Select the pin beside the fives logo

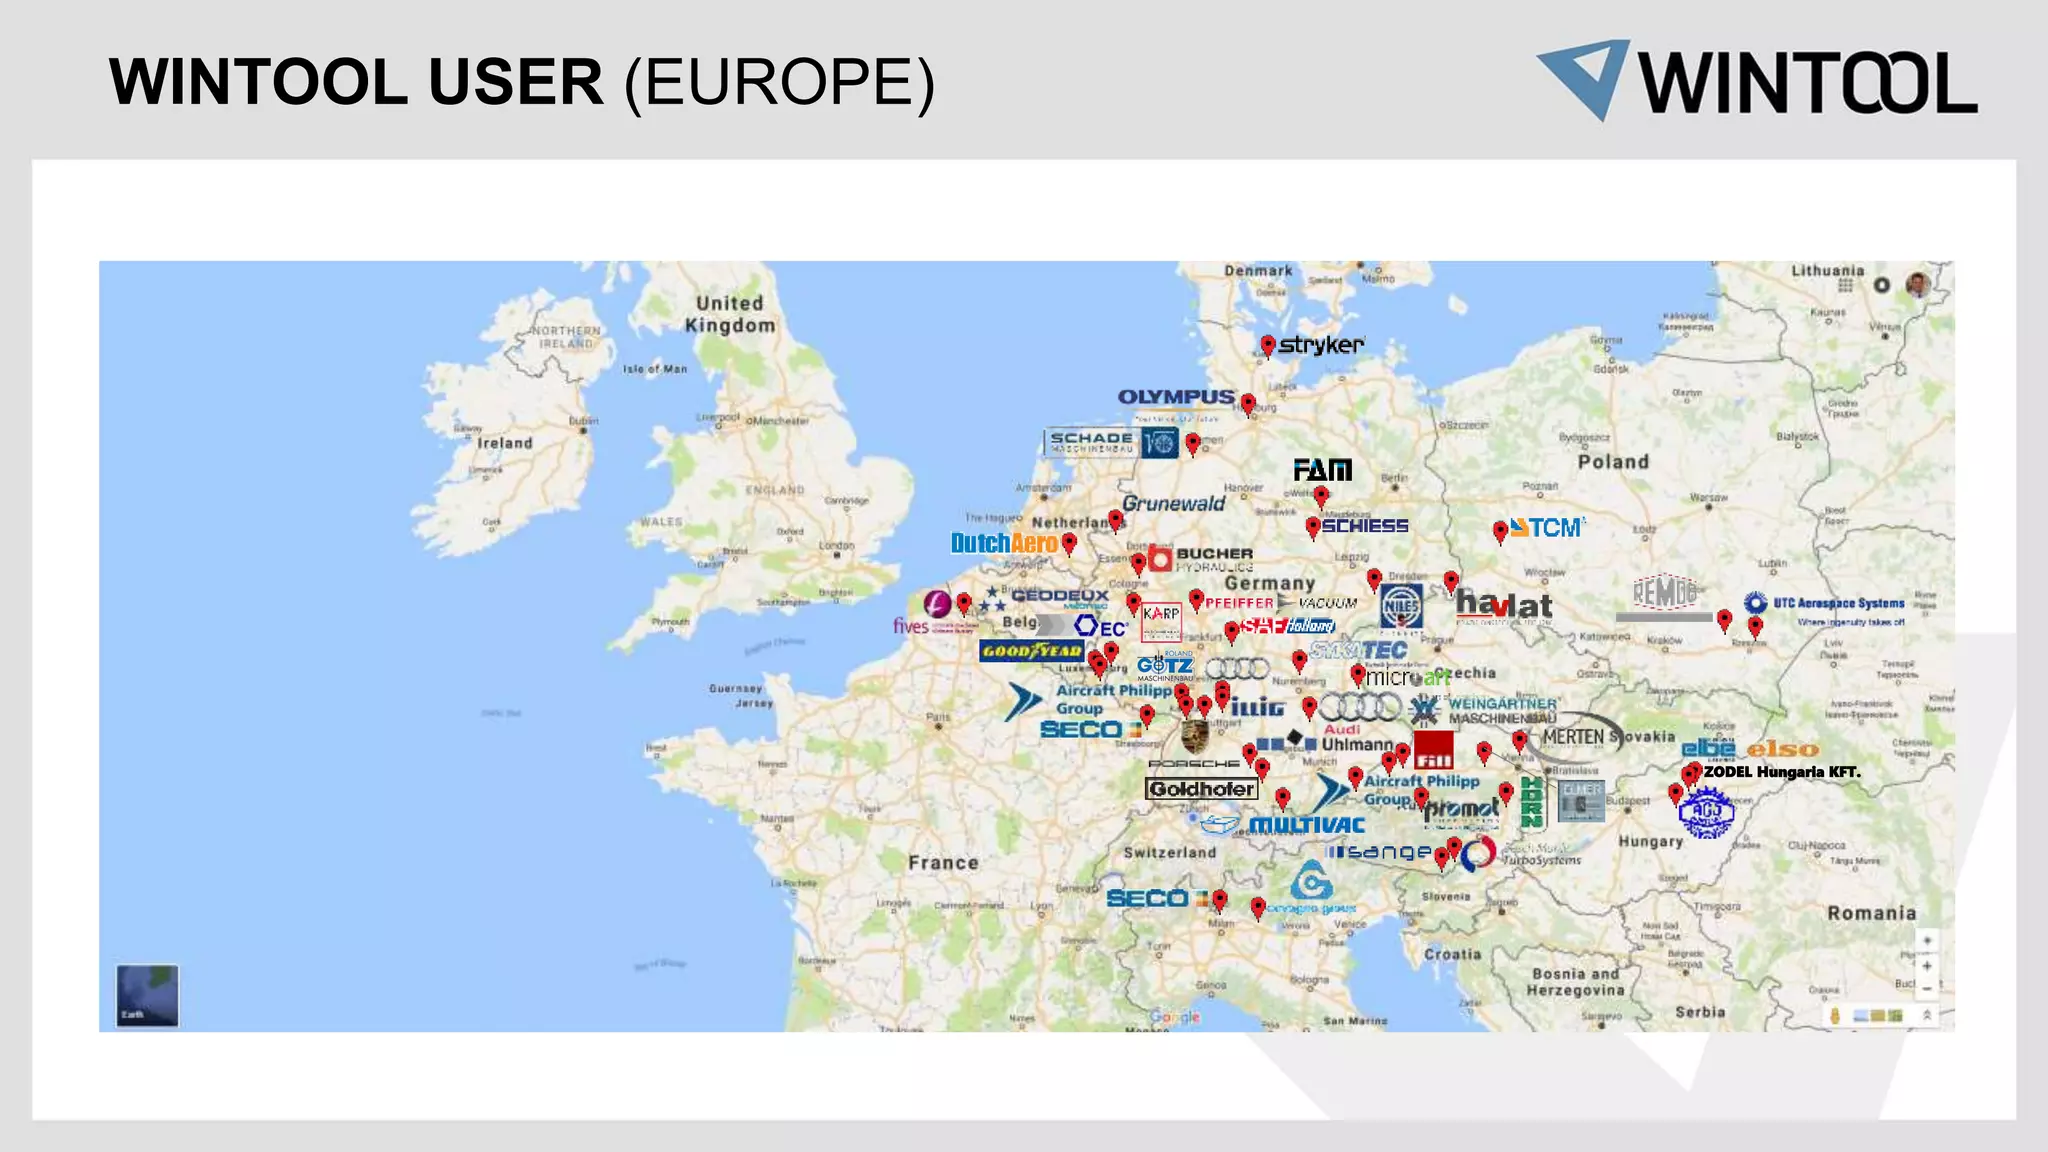tap(963, 603)
